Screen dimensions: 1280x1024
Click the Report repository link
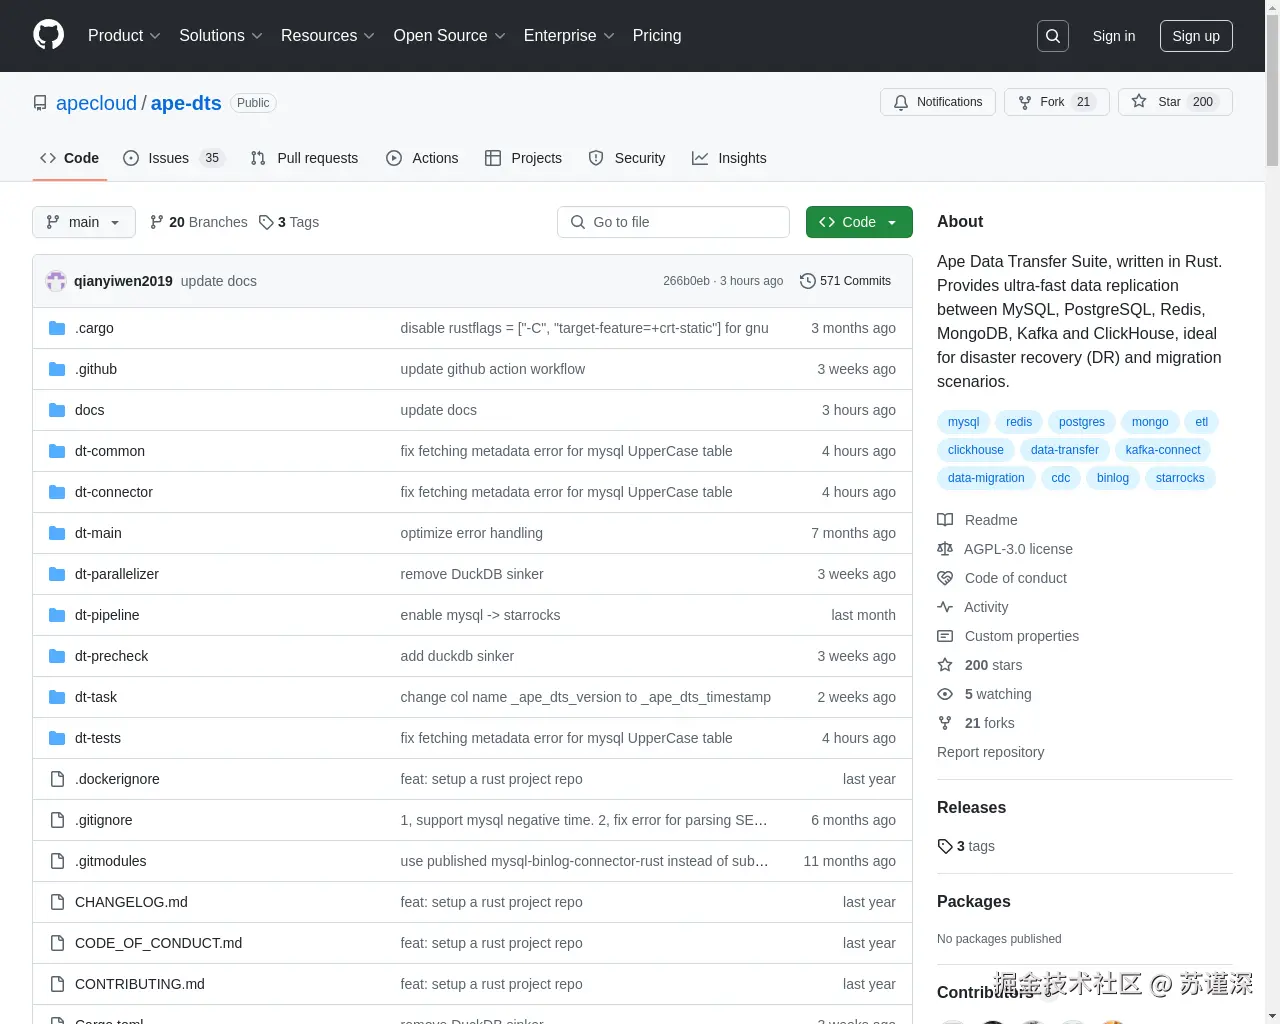click(990, 752)
